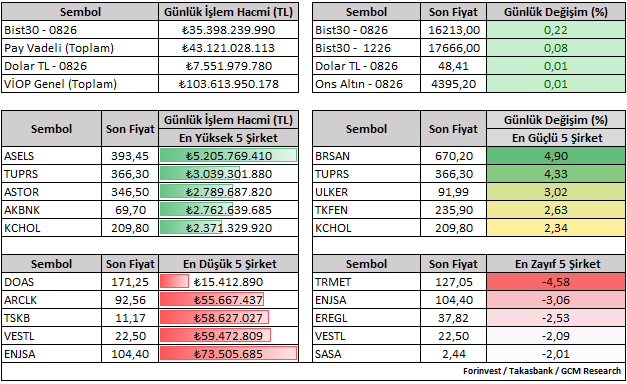Select the En Zayıf 5 Şirket header
Viewport: 627px width, 384px height.
[556, 264]
